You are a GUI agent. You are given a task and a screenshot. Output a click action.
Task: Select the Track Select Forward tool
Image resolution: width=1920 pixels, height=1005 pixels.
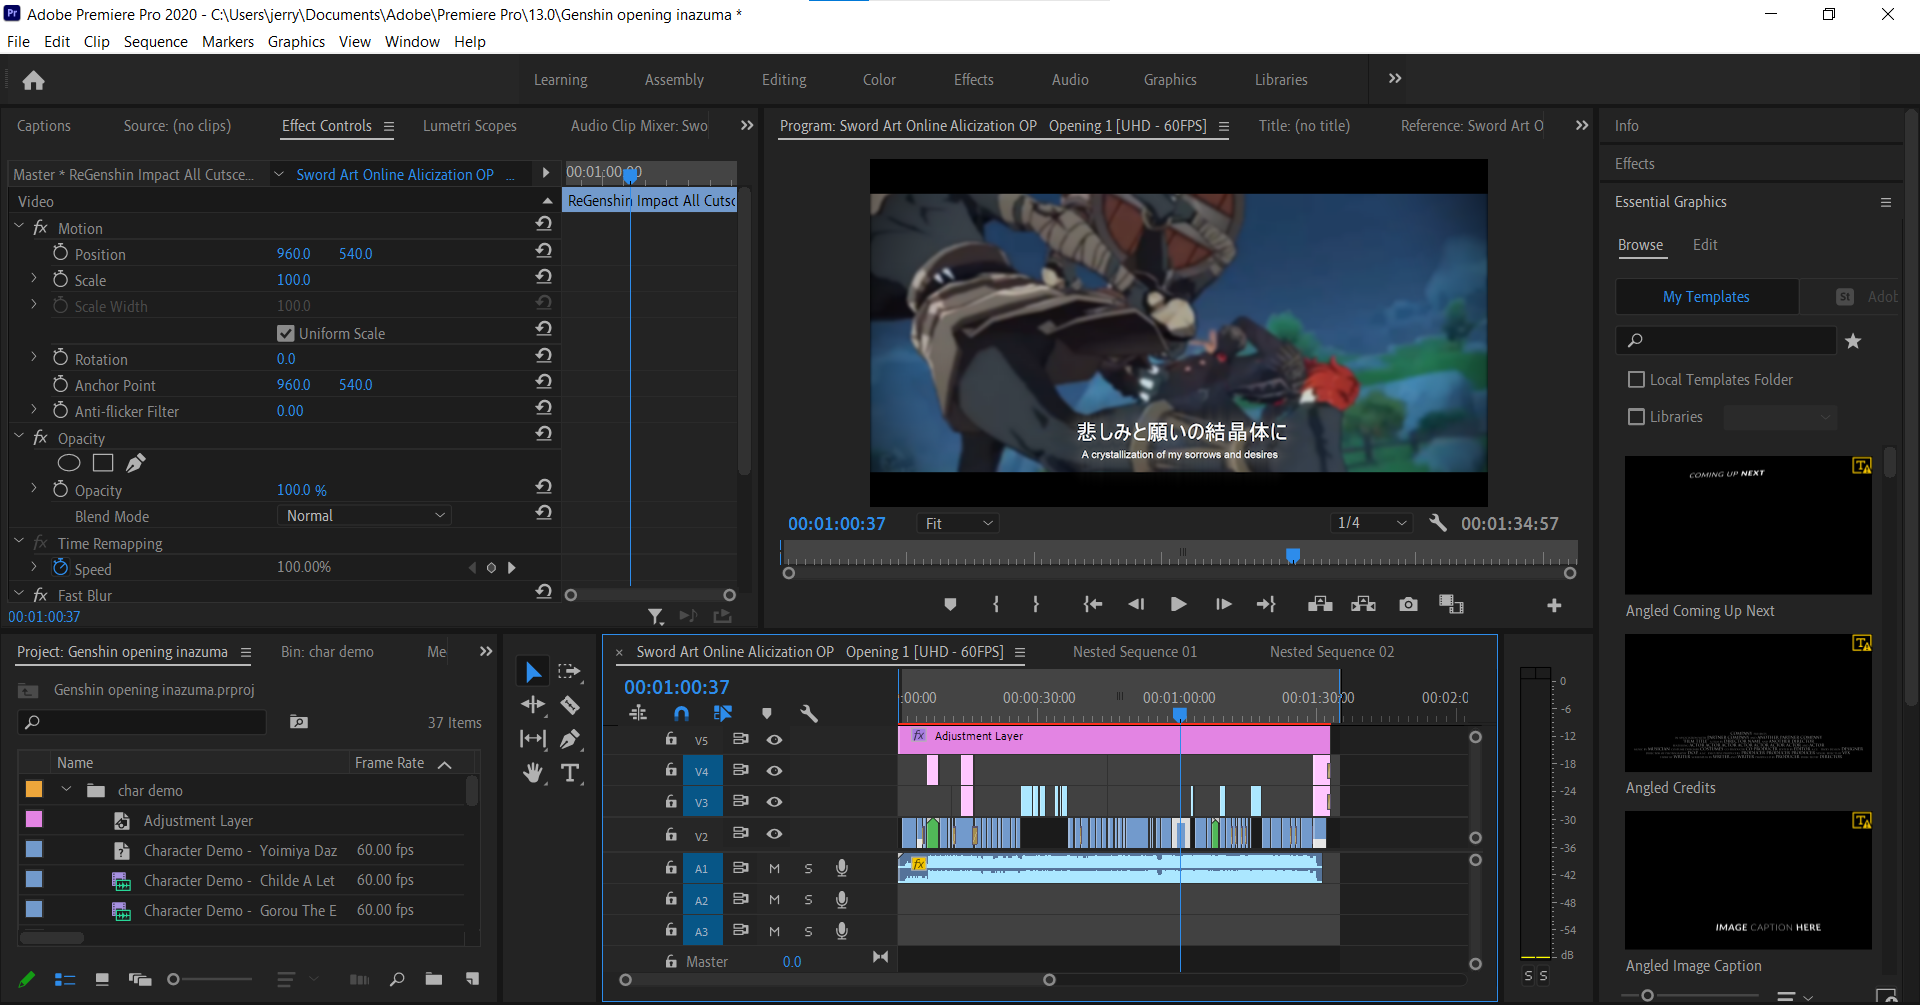pos(570,672)
